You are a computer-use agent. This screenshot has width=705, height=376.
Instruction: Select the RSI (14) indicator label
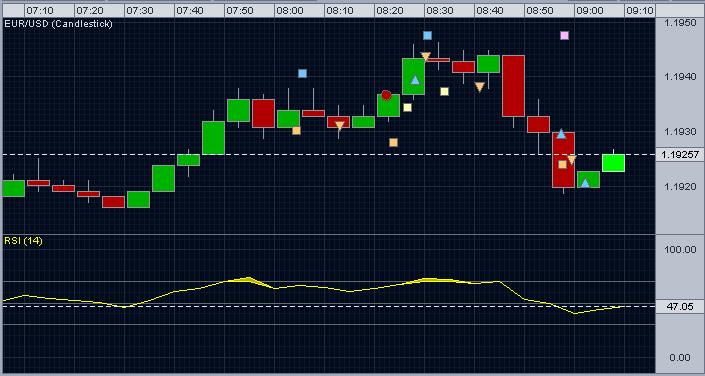(23, 241)
